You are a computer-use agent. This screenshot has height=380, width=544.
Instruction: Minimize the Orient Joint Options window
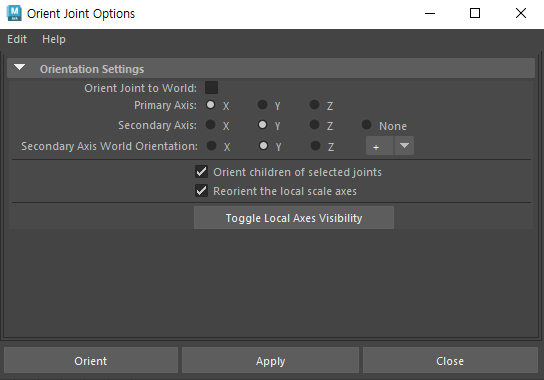(x=430, y=14)
